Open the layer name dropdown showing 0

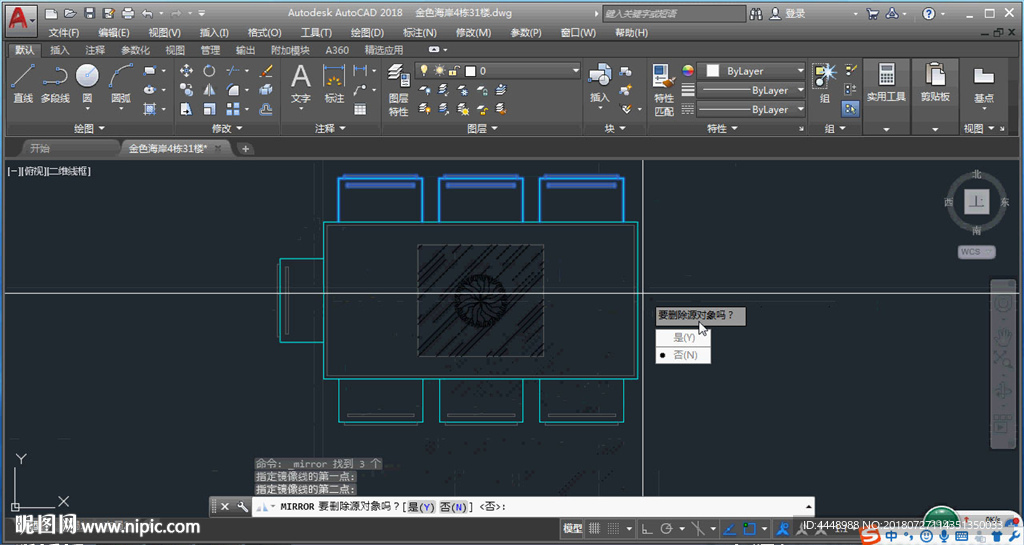pos(498,70)
